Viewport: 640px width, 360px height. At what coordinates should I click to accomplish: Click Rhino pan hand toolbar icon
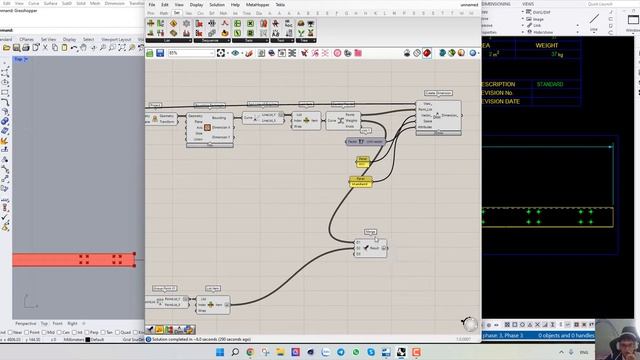coord(84,48)
